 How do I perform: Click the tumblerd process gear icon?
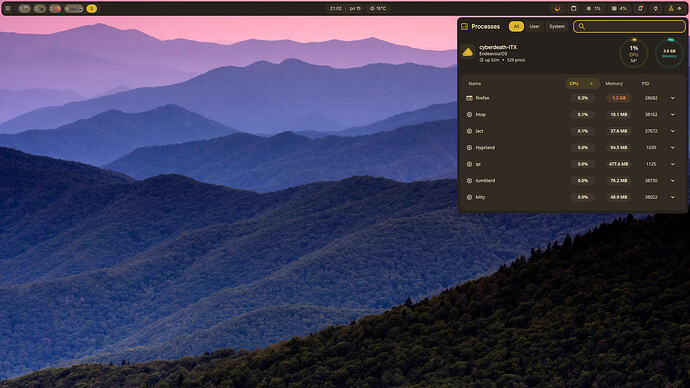[469, 181]
